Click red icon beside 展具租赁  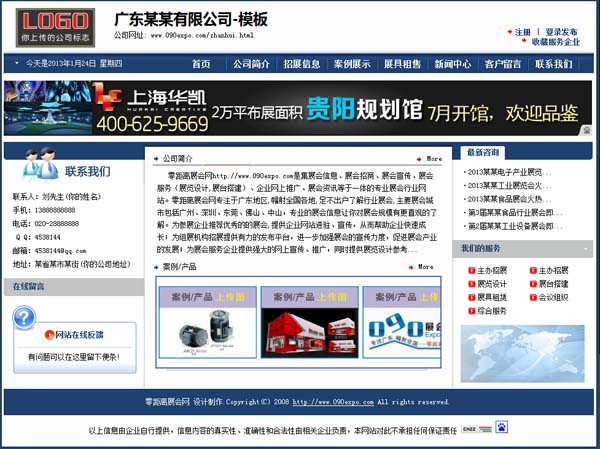pyautogui.click(x=472, y=297)
